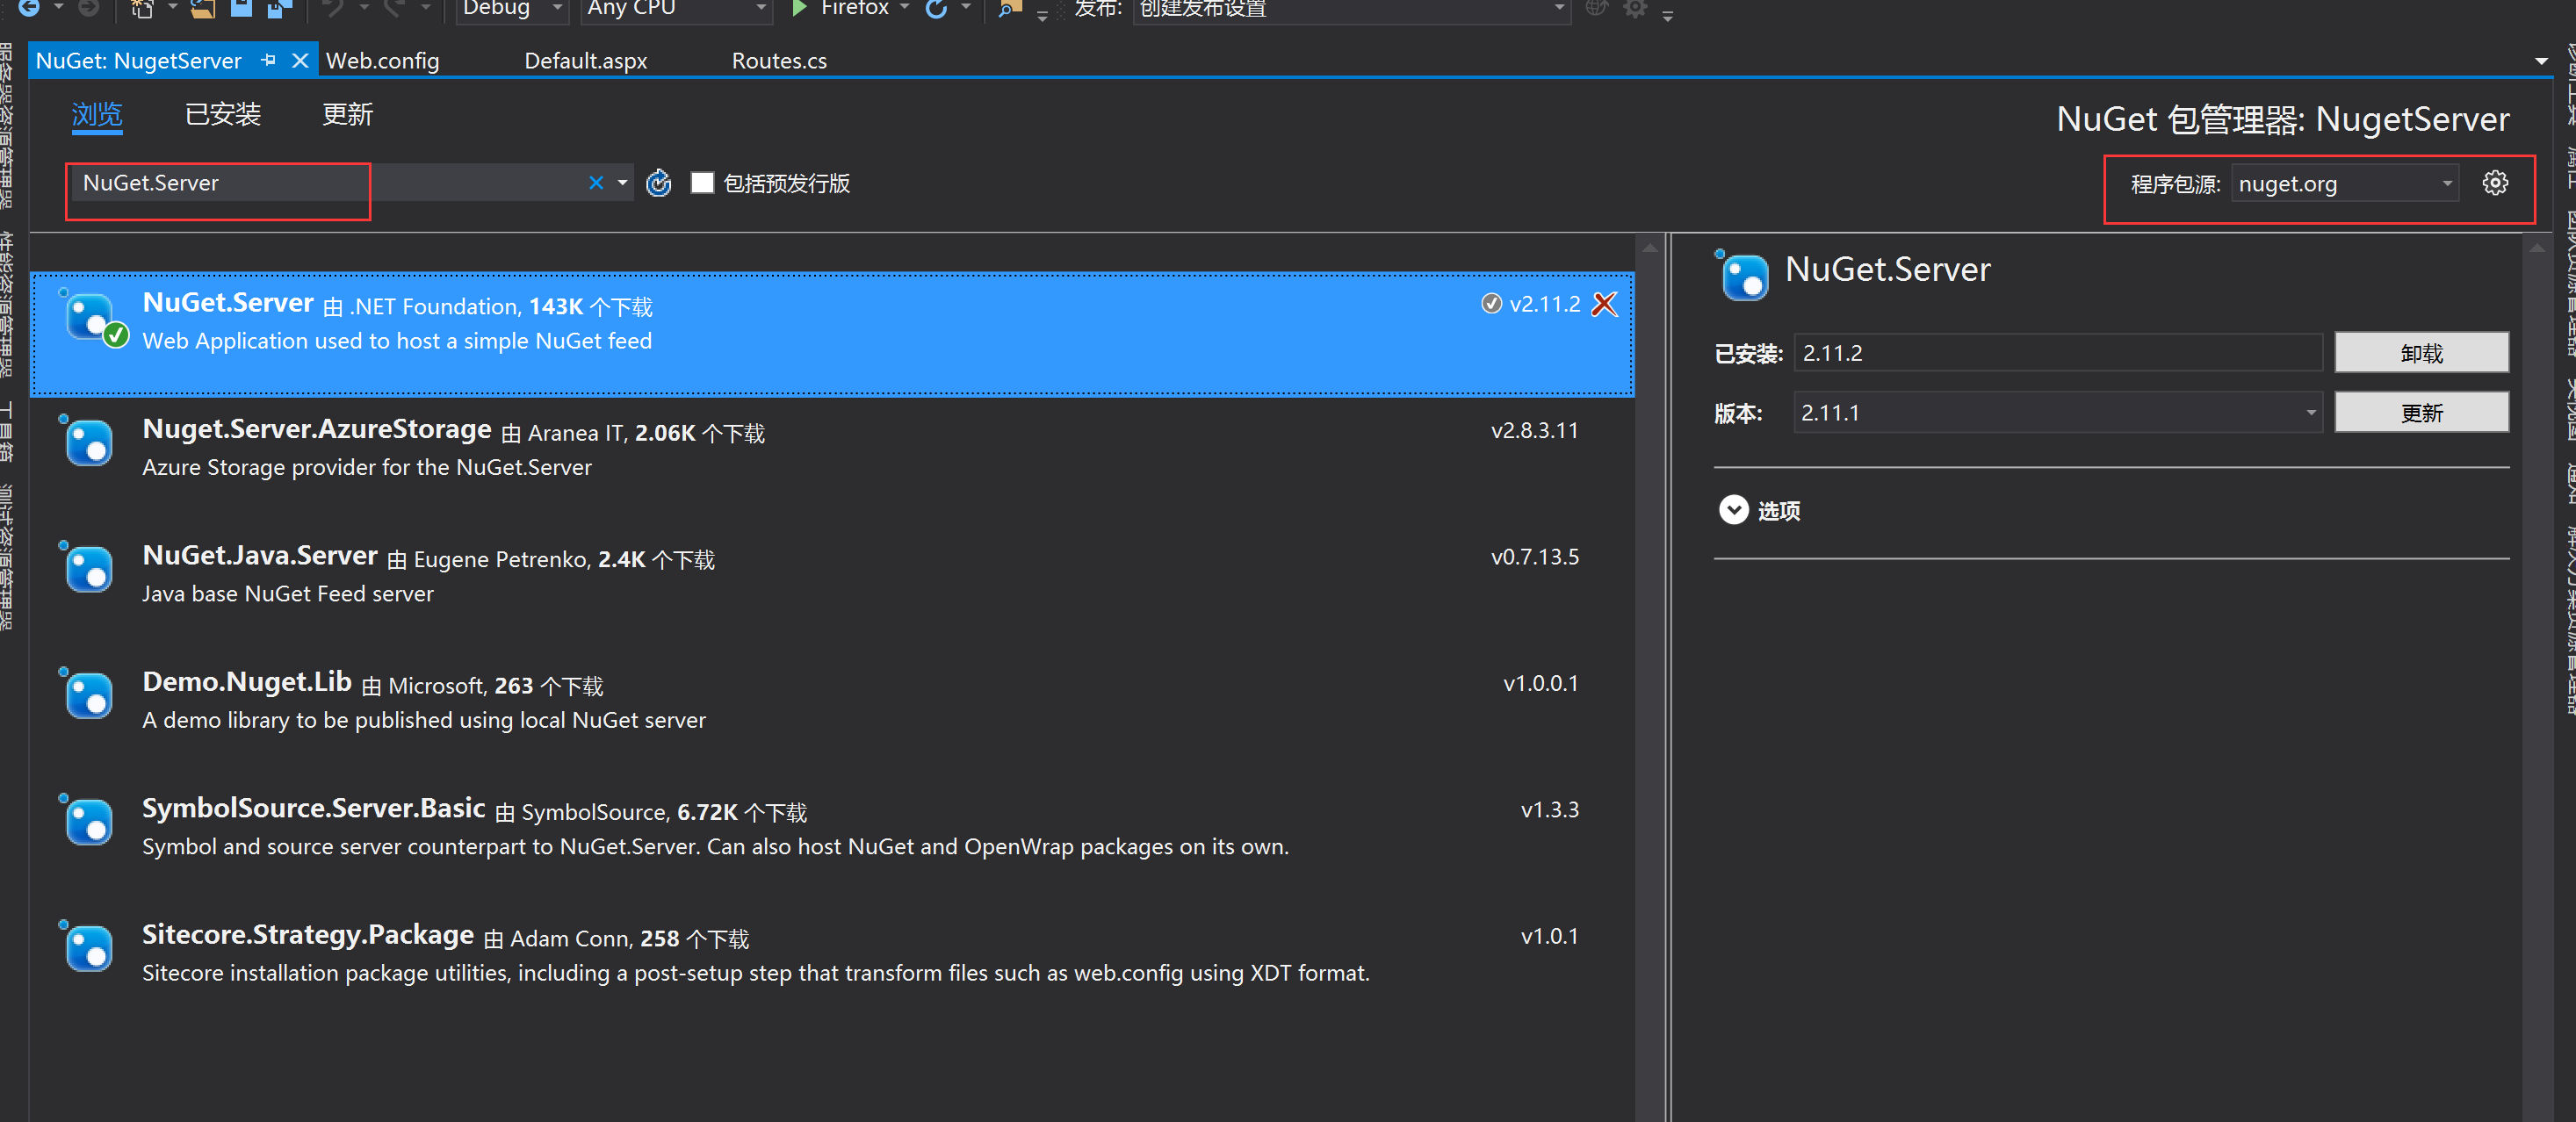Click the NuGet.Server icon in details pane
Screen dimensions: 2576x1122
(x=1742, y=275)
